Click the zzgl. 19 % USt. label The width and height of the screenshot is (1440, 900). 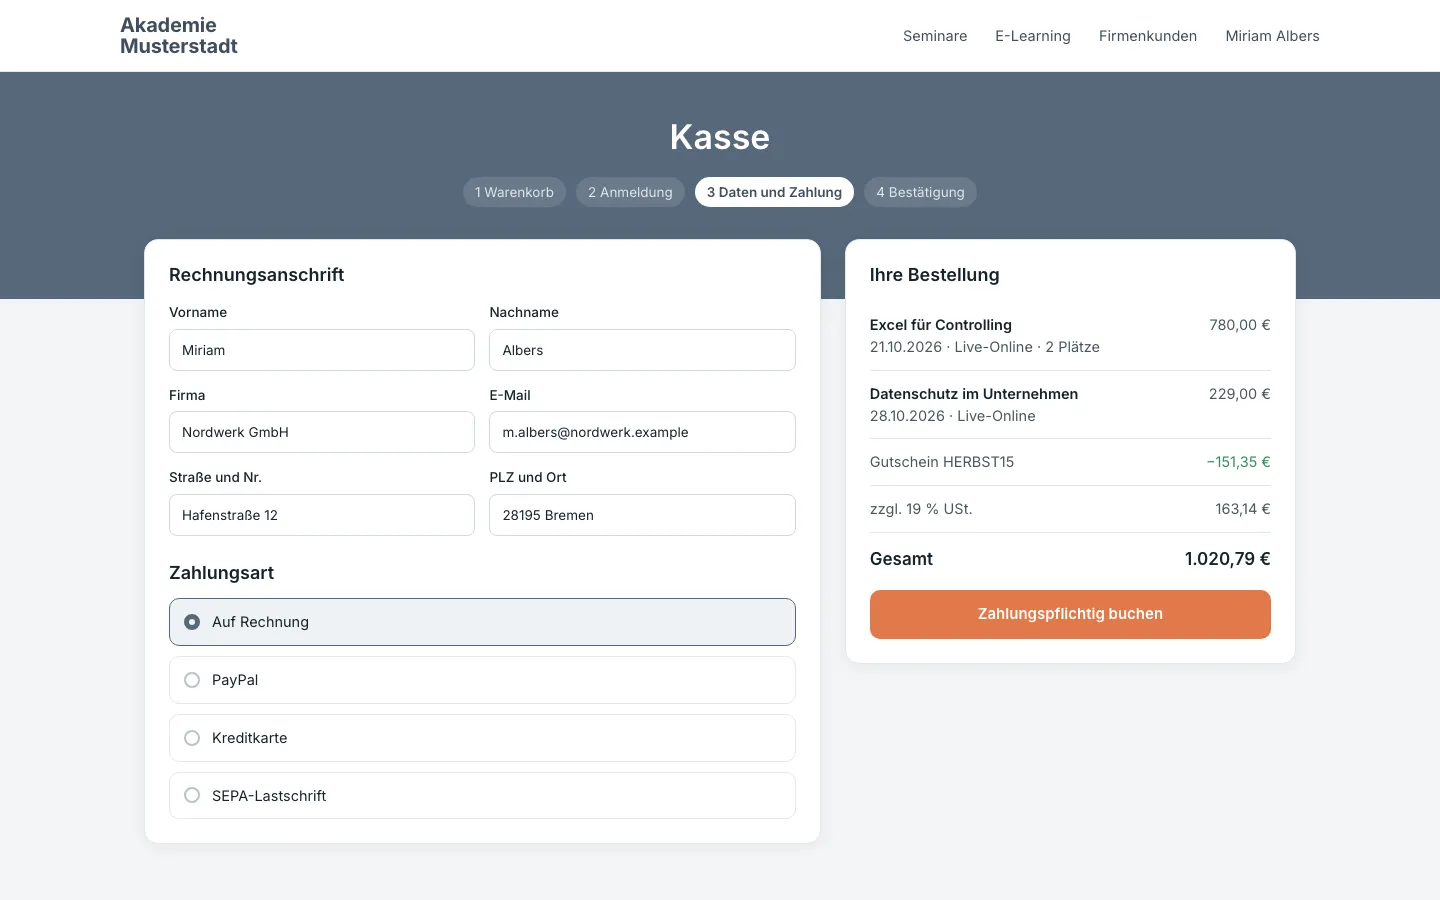(921, 509)
